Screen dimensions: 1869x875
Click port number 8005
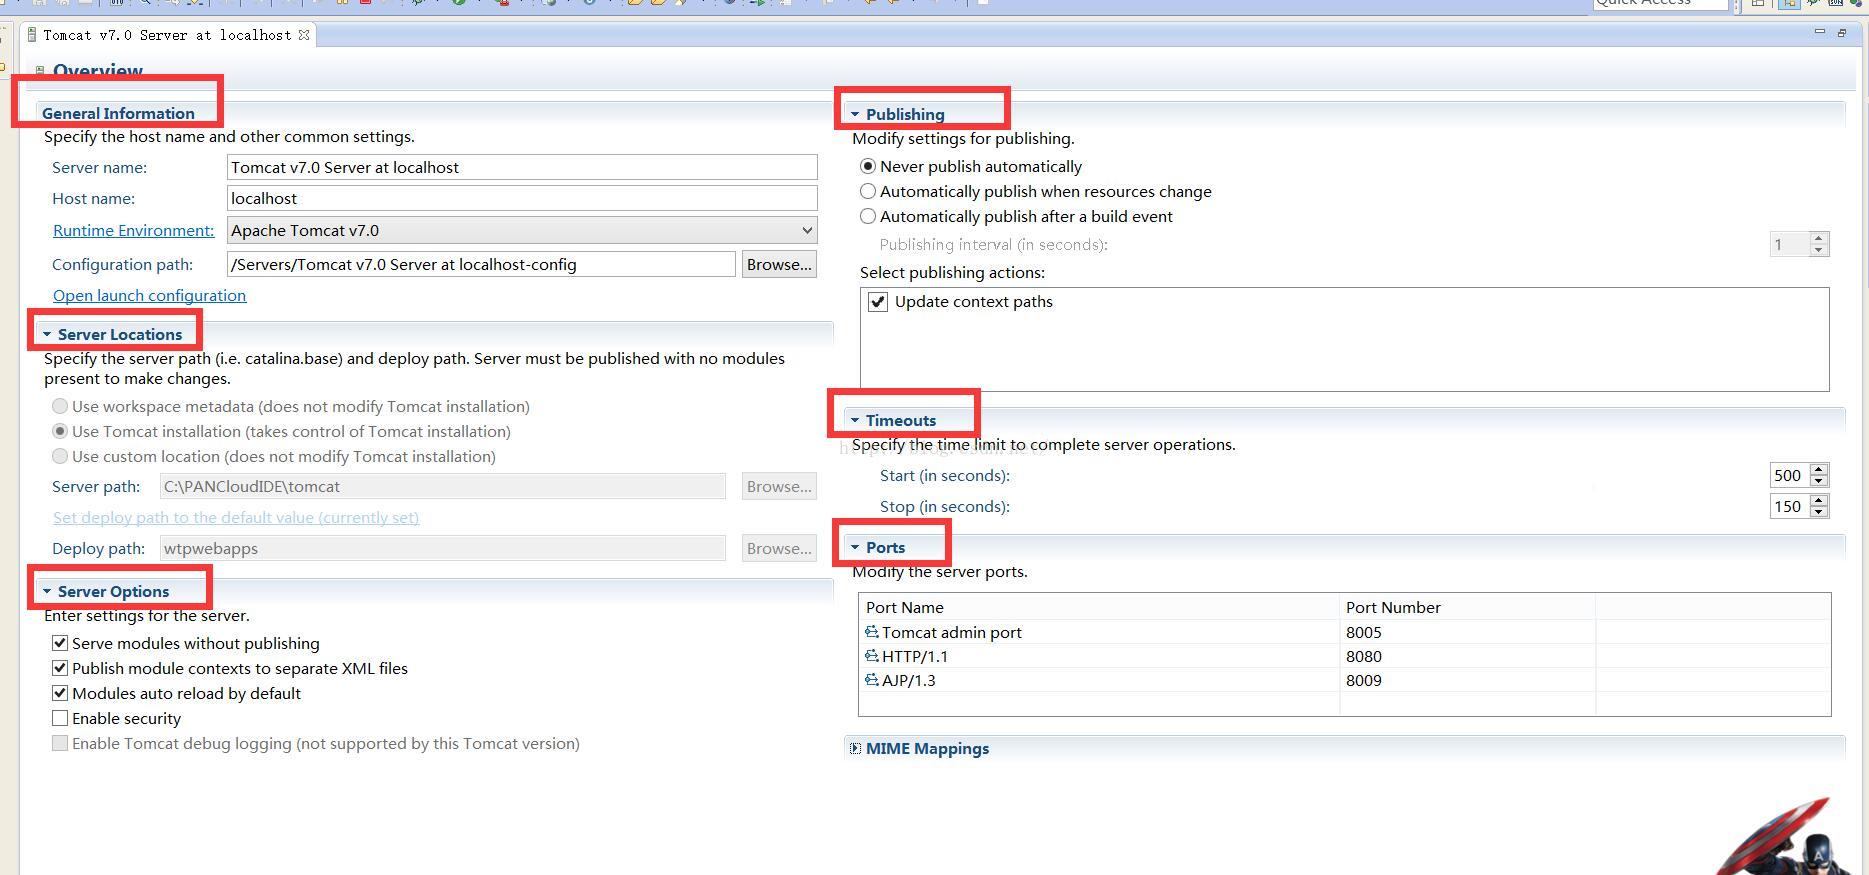[1364, 632]
